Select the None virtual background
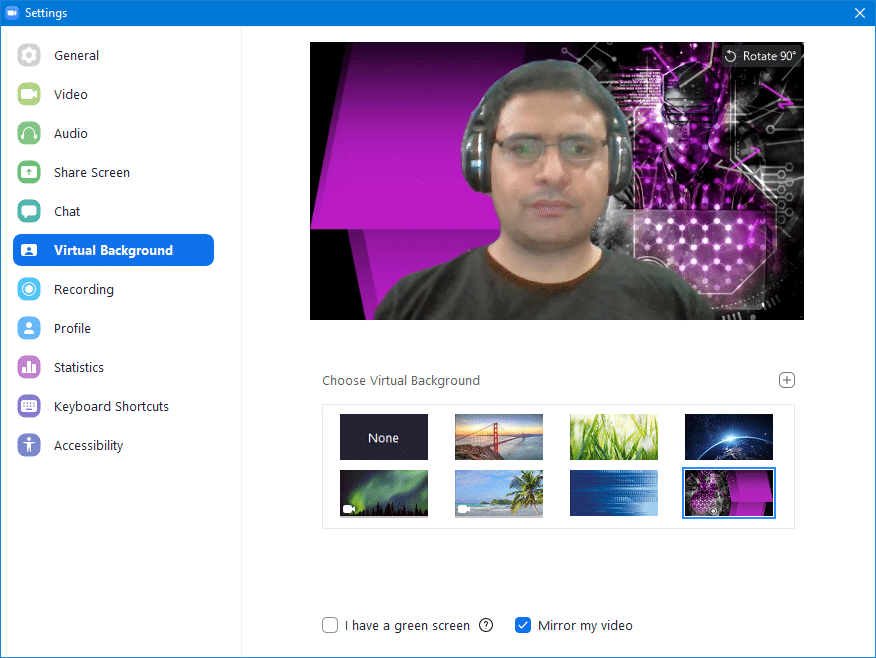The height and width of the screenshot is (658, 876). click(383, 437)
